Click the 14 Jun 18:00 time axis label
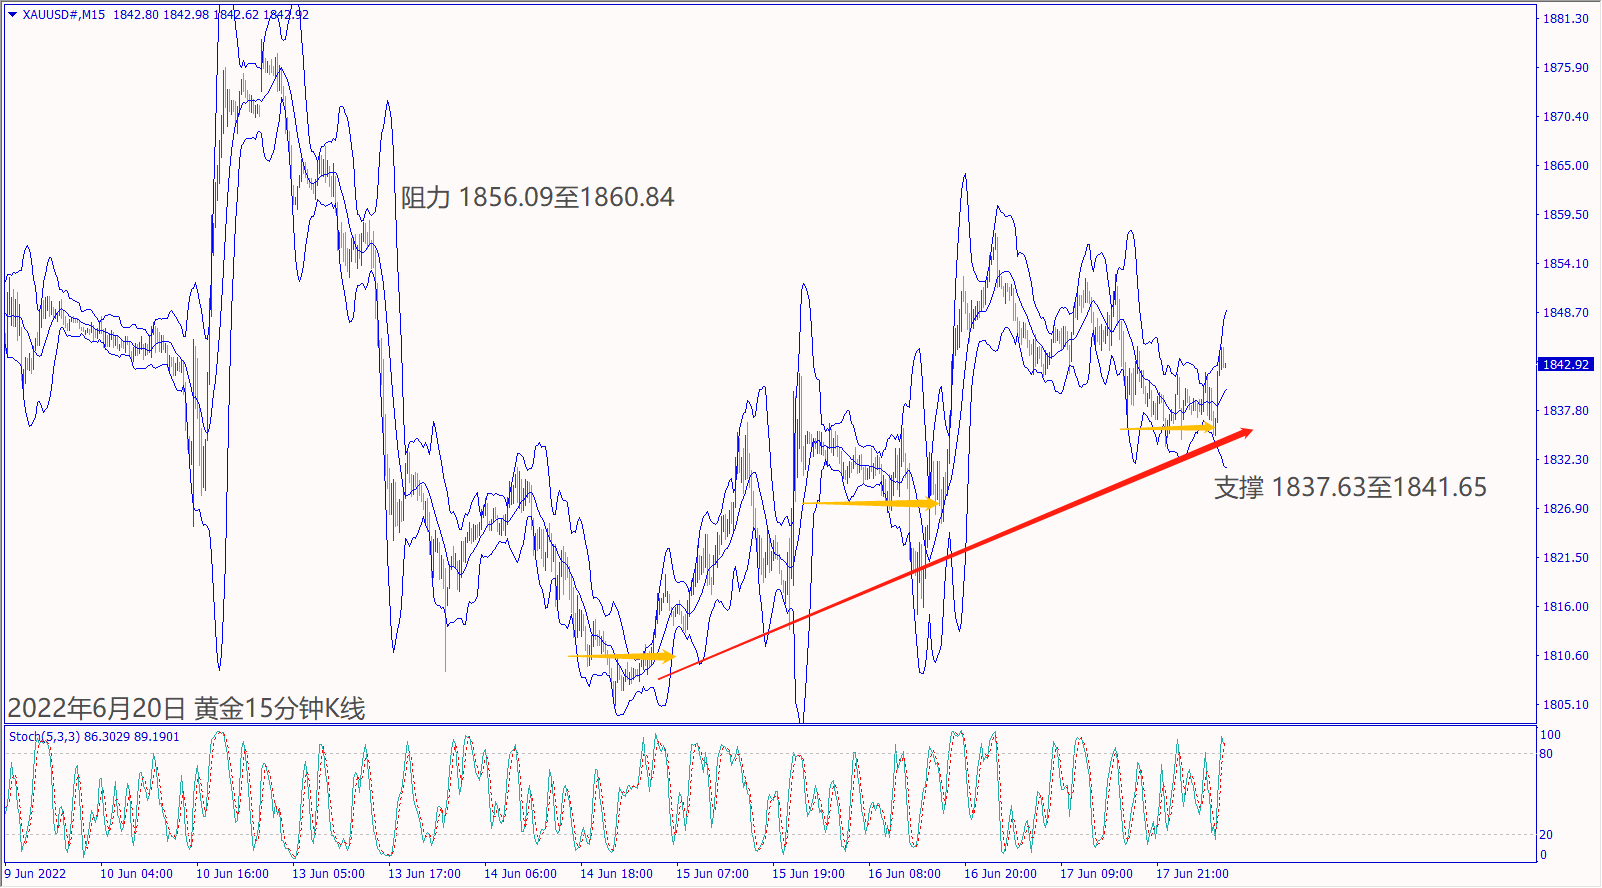 tap(616, 874)
